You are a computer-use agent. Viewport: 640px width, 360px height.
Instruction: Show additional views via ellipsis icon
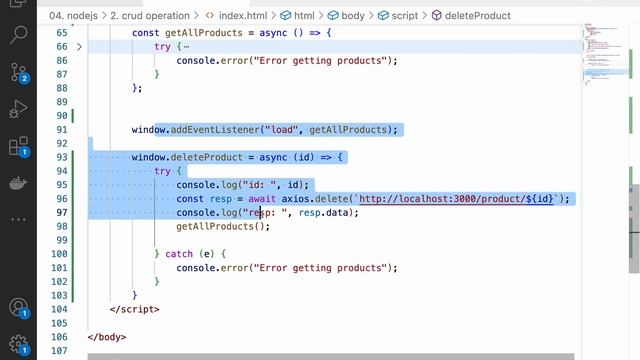[x=18, y=220]
